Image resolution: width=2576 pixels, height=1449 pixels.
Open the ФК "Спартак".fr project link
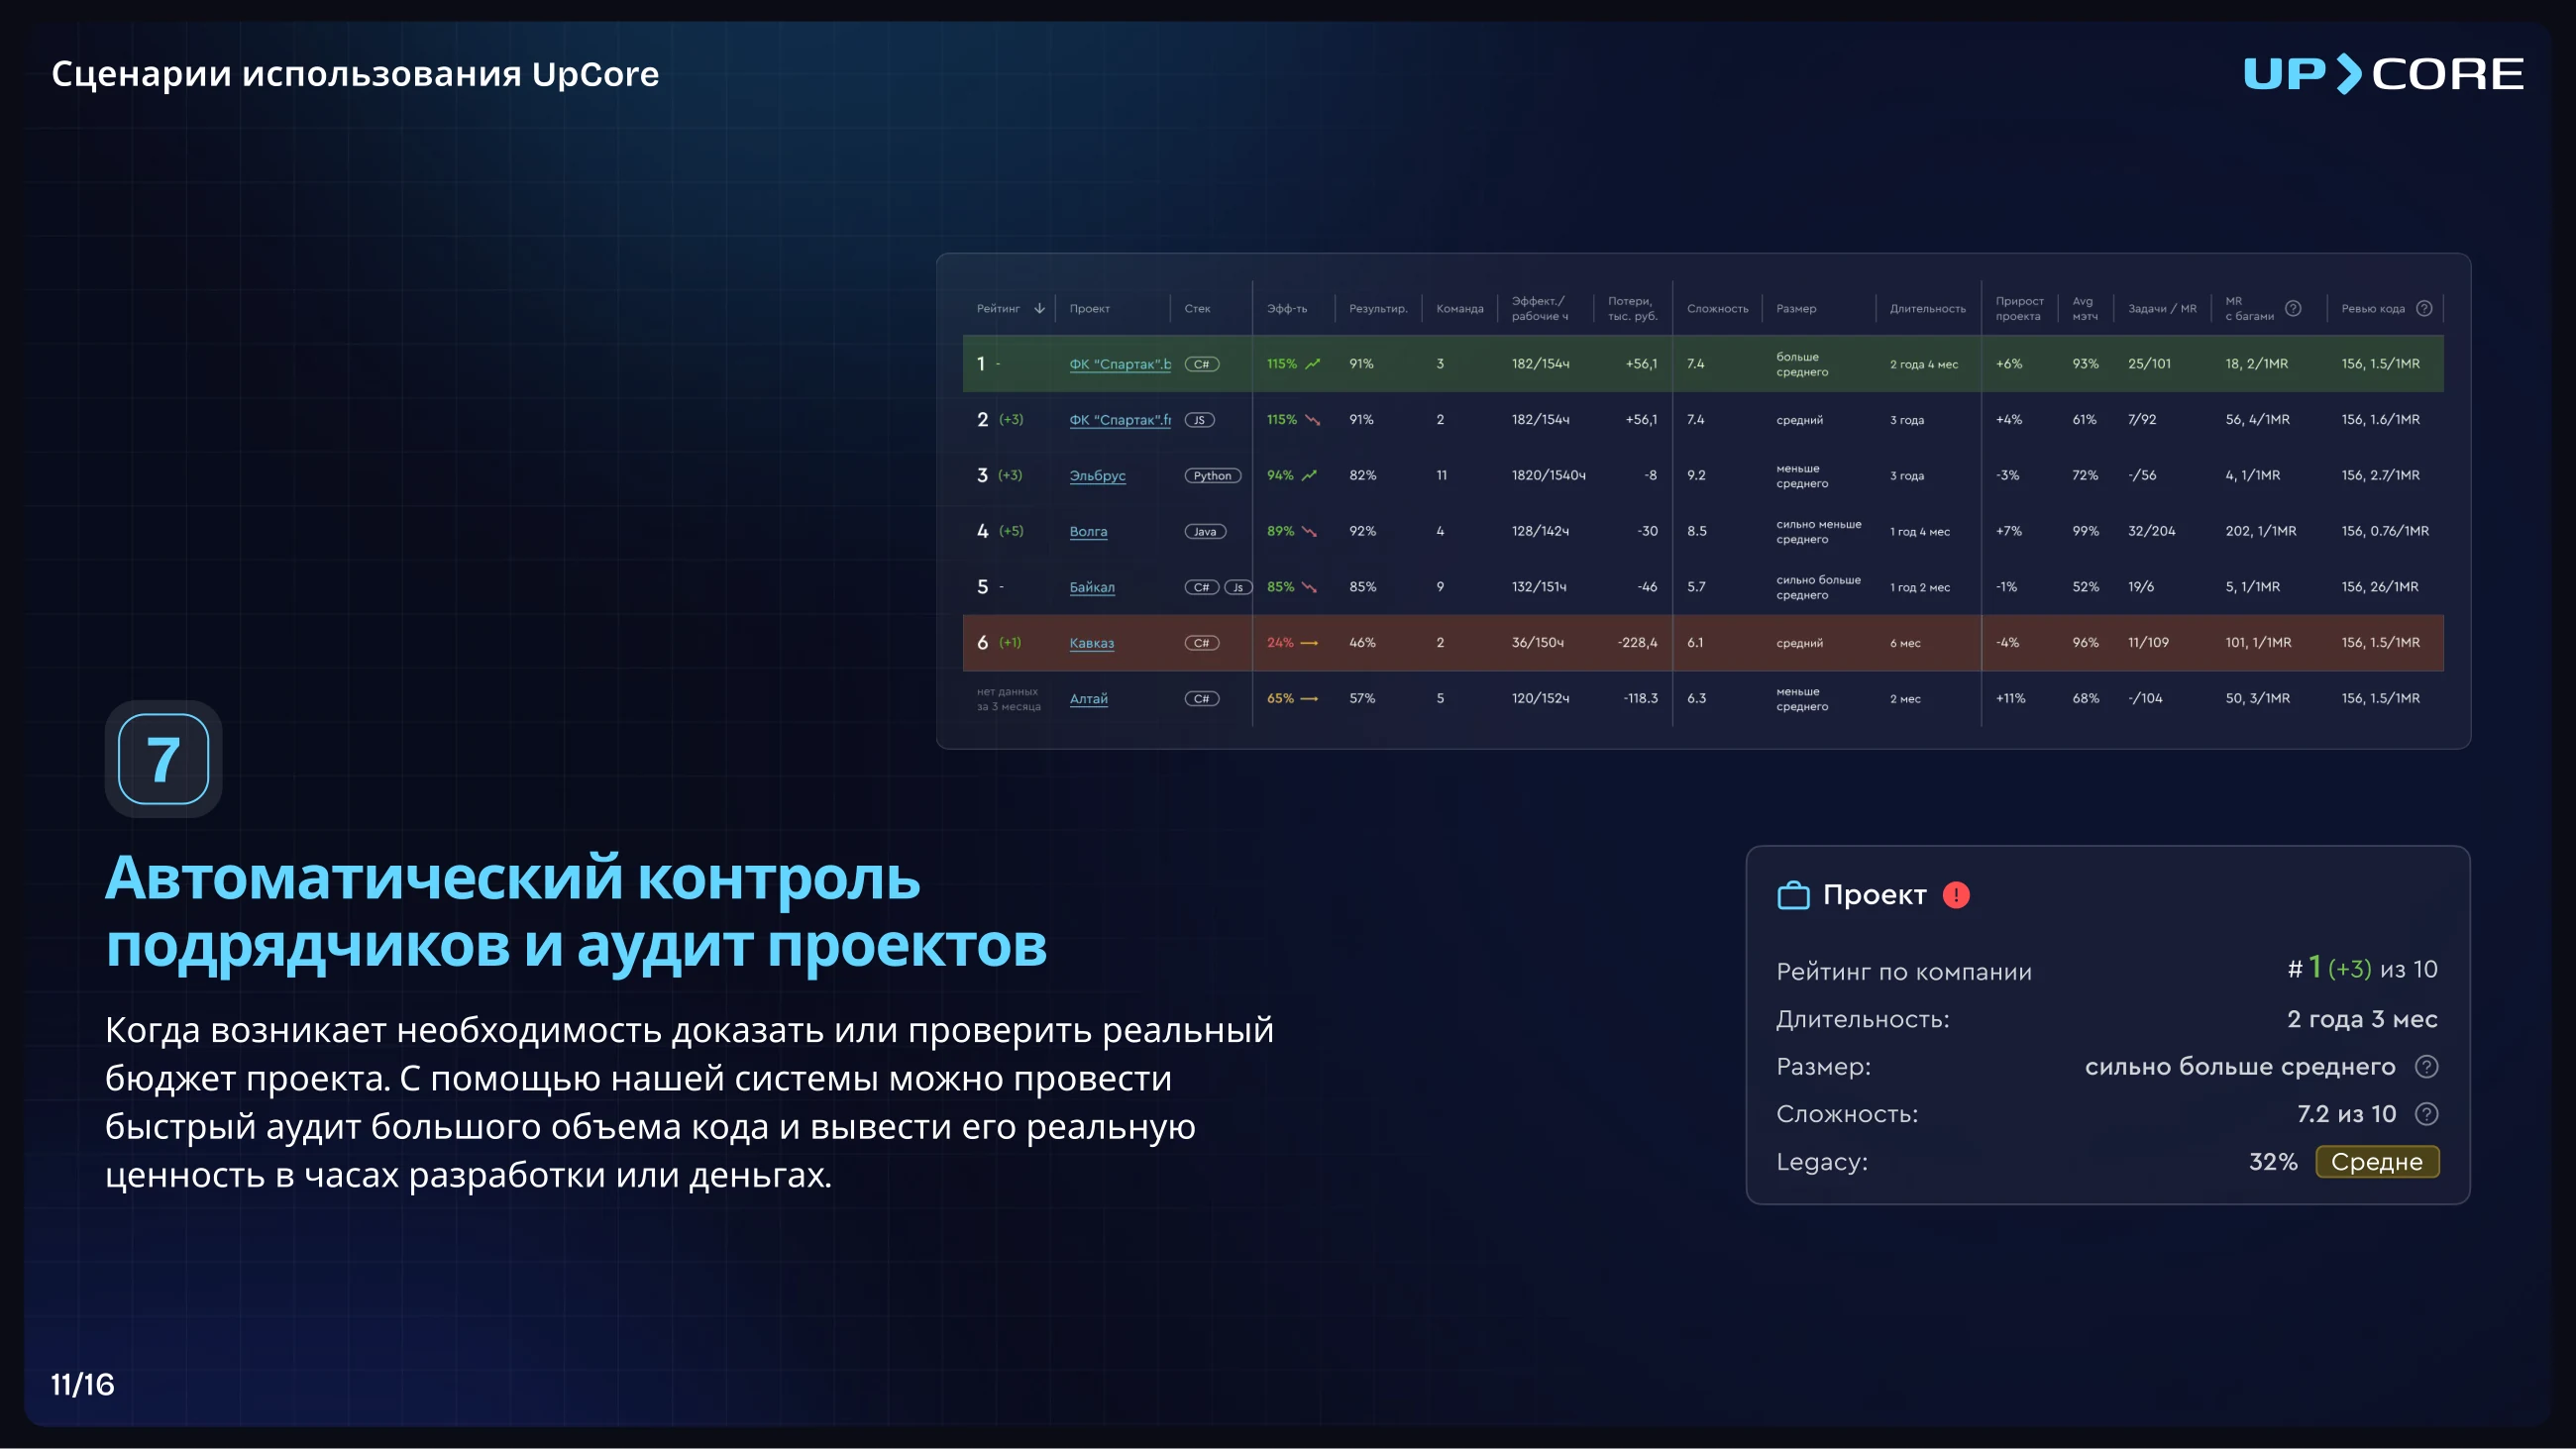(1120, 420)
